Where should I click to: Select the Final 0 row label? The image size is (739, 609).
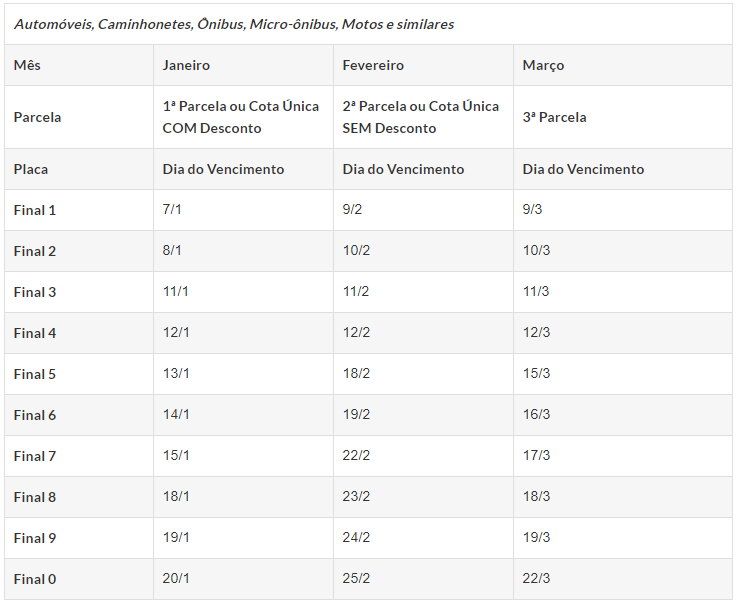[35, 579]
